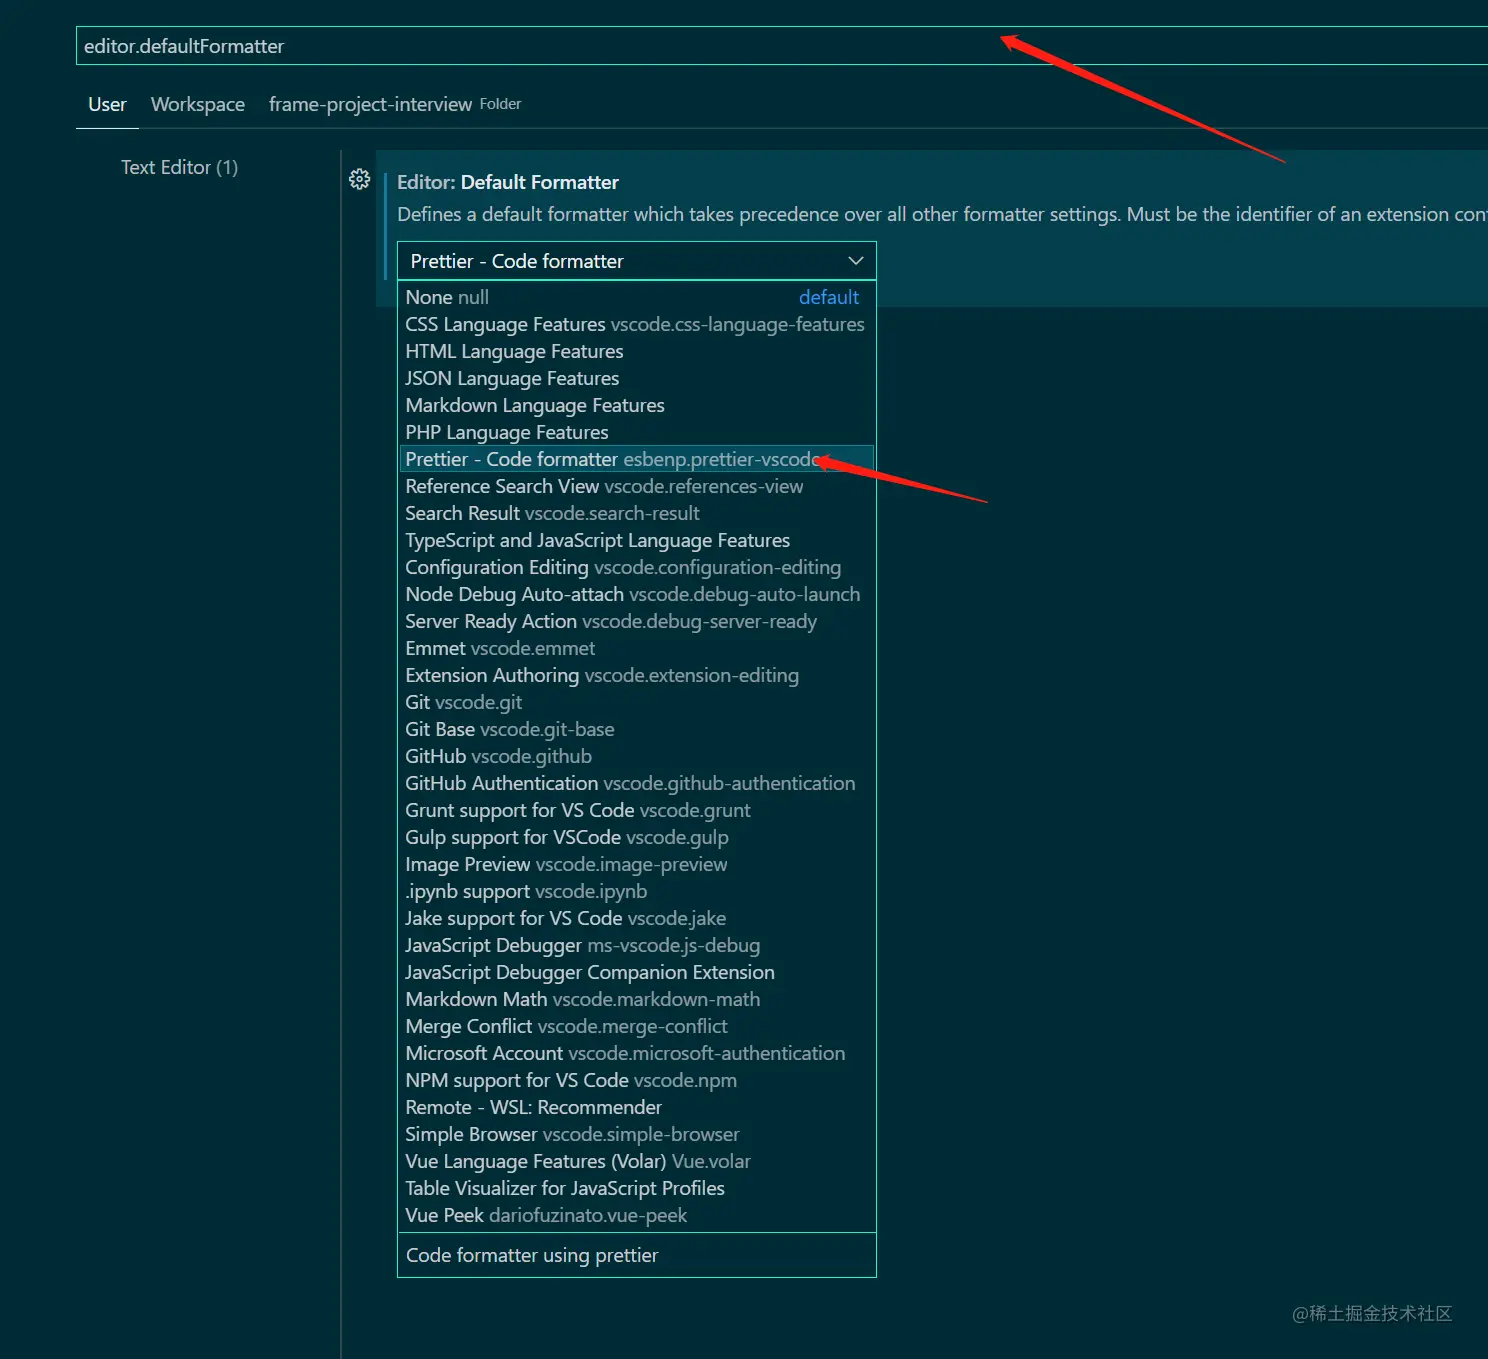This screenshot has width=1488, height=1359.
Task: Select GitHub vscode.github option
Action: coord(636,756)
